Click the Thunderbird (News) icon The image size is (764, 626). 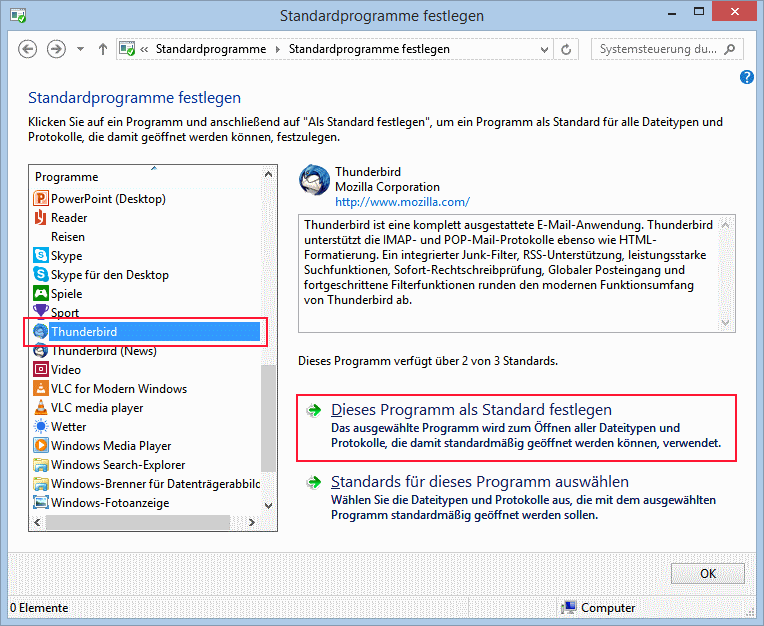pyautogui.click(x=40, y=351)
